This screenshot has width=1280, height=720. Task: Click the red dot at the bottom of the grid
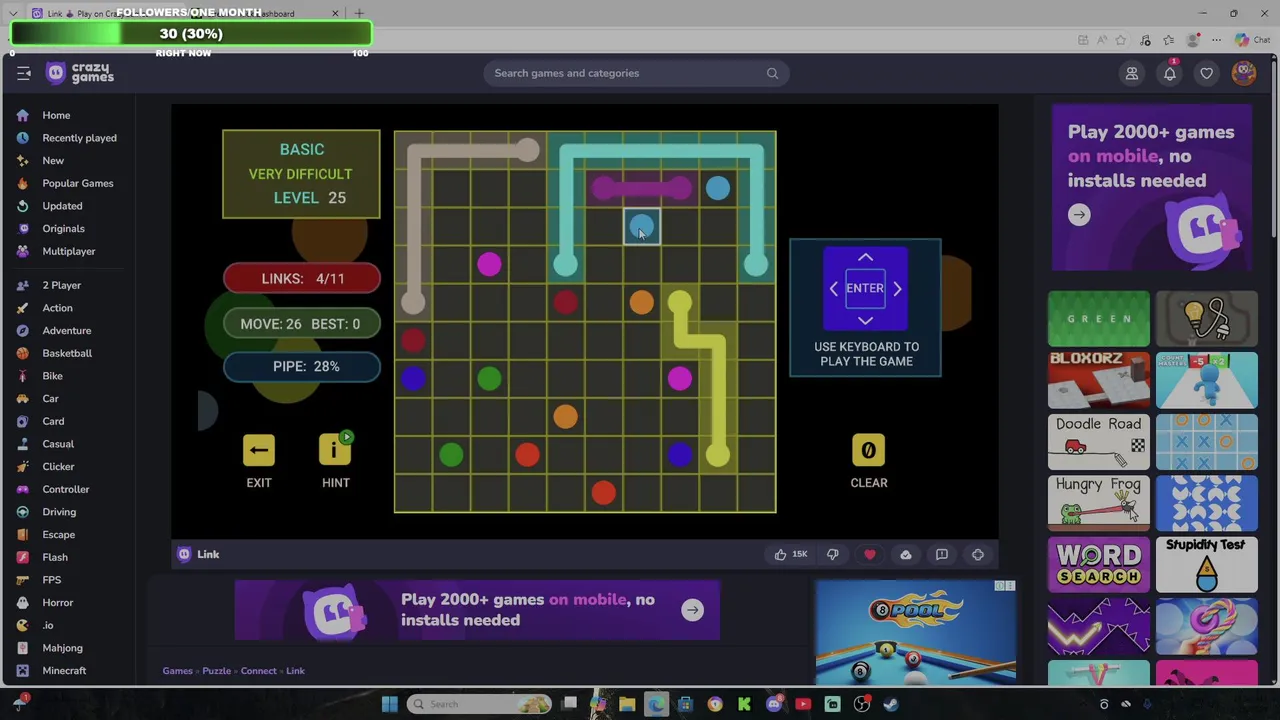click(x=603, y=492)
